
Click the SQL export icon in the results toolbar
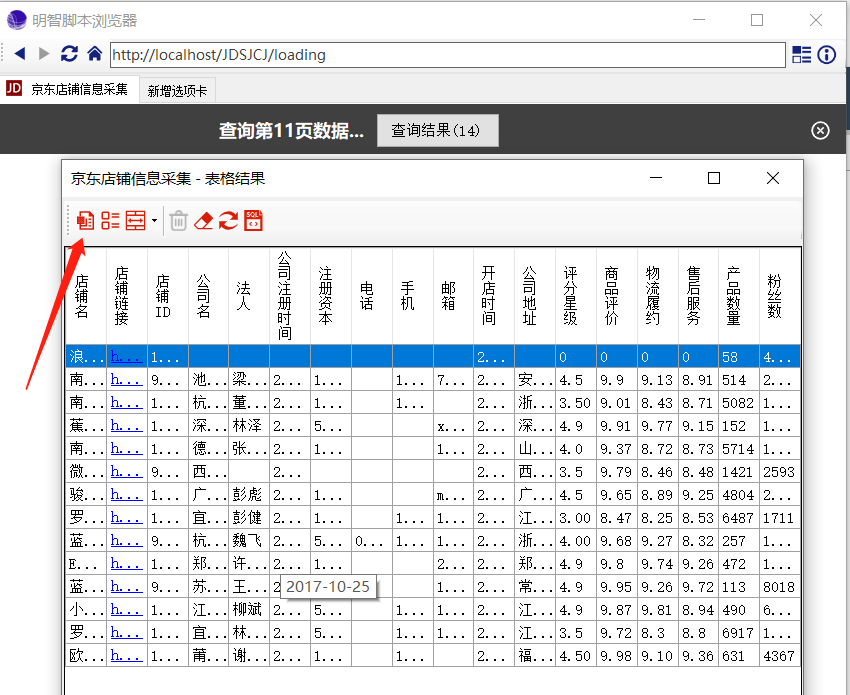(253, 221)
